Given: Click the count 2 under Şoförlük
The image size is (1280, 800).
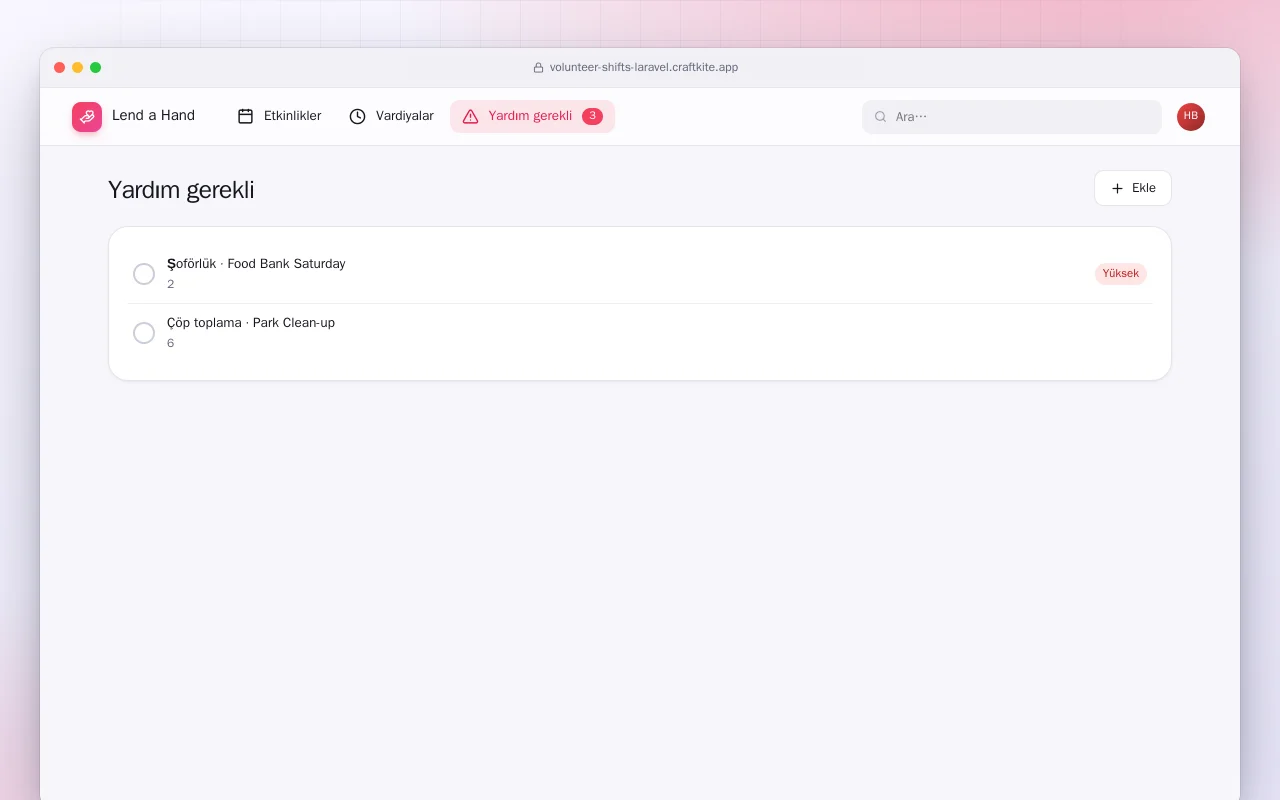Looking at the screenshot, I should (171, 284).
